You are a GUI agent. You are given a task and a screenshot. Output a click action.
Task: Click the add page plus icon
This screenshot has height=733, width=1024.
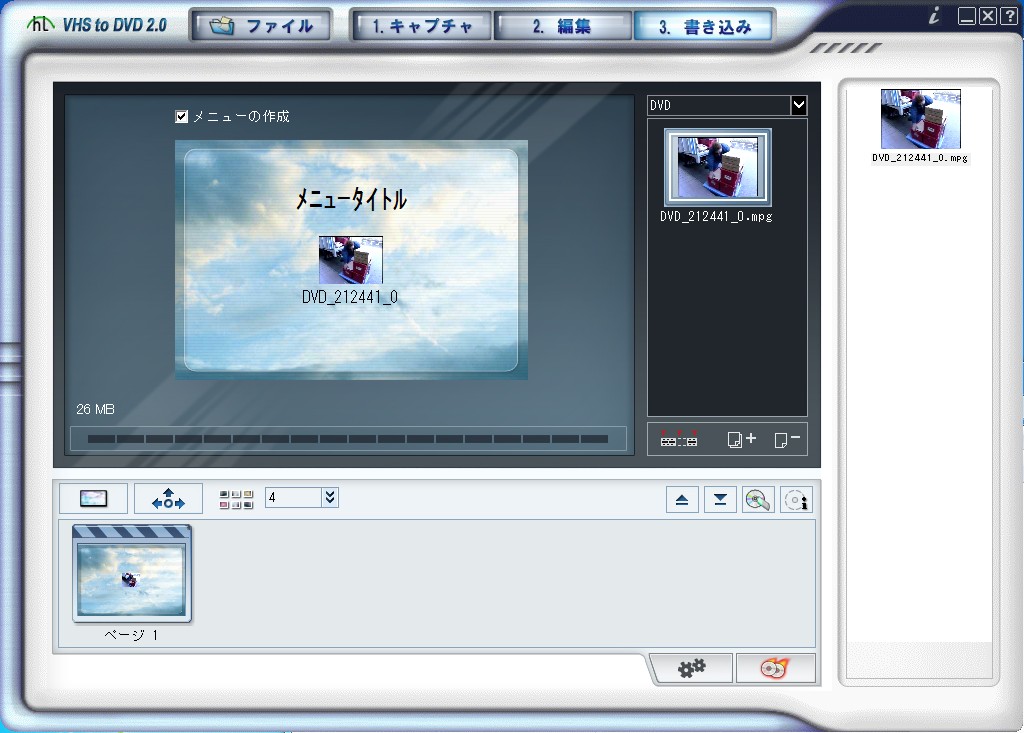click(741, 439)
